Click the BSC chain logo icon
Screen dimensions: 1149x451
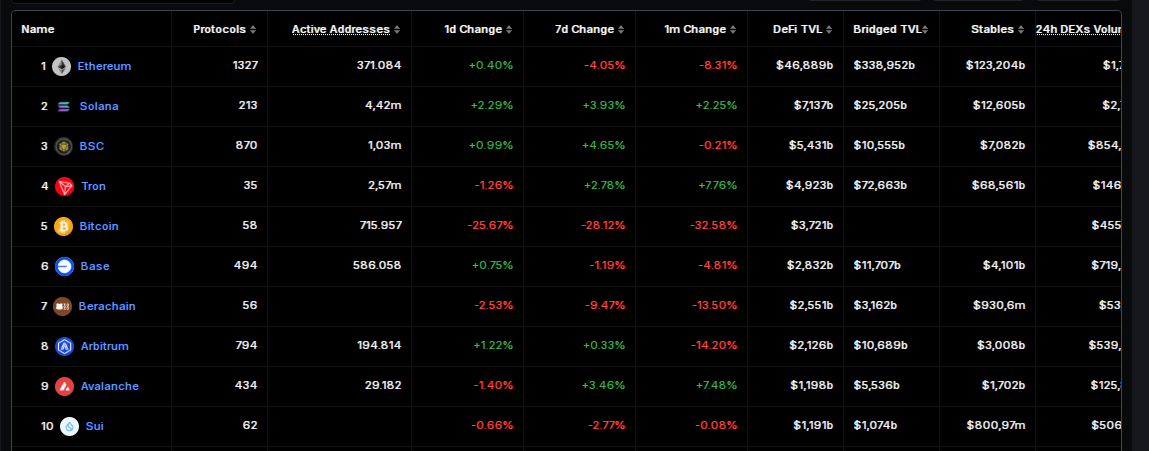(64, 146)
